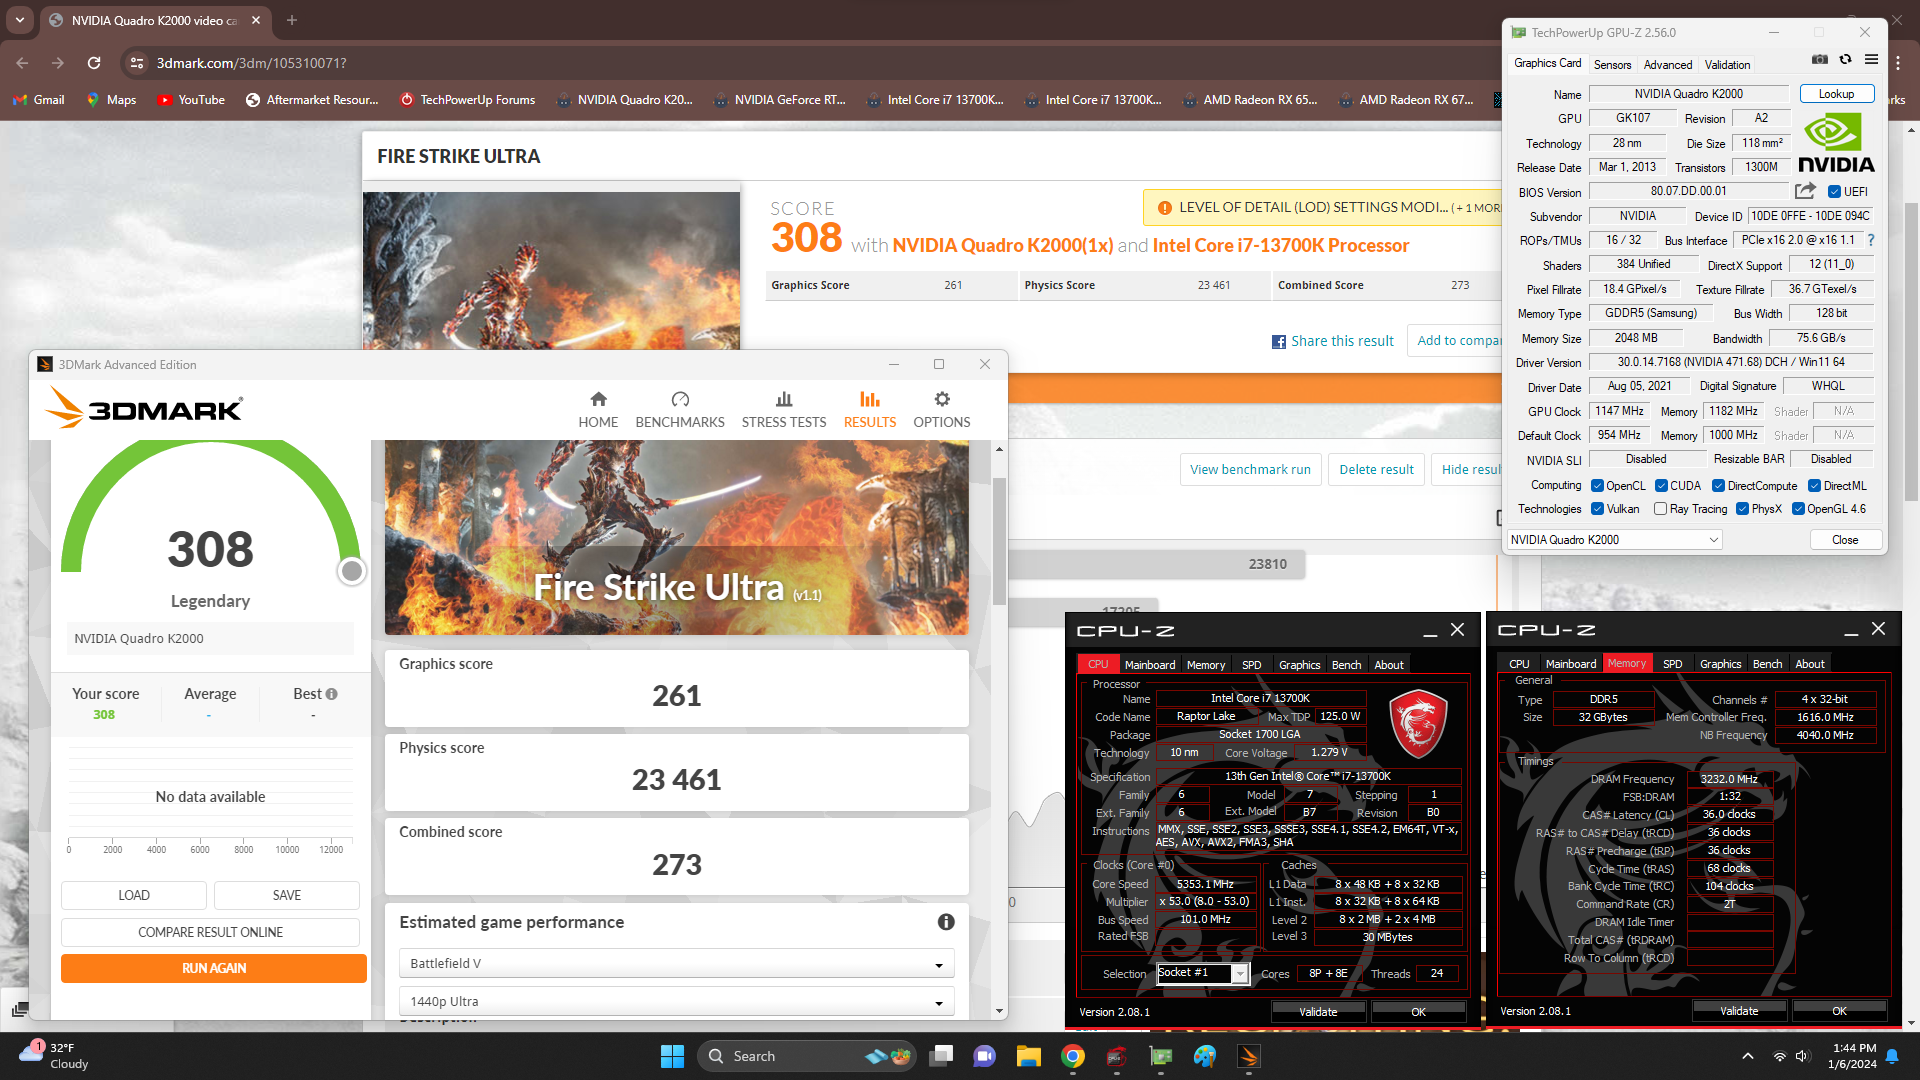Open HOME in 3DMark navigation
Image resolution: width=1920 pixels, height=1080 pixels.
point(598,410)
